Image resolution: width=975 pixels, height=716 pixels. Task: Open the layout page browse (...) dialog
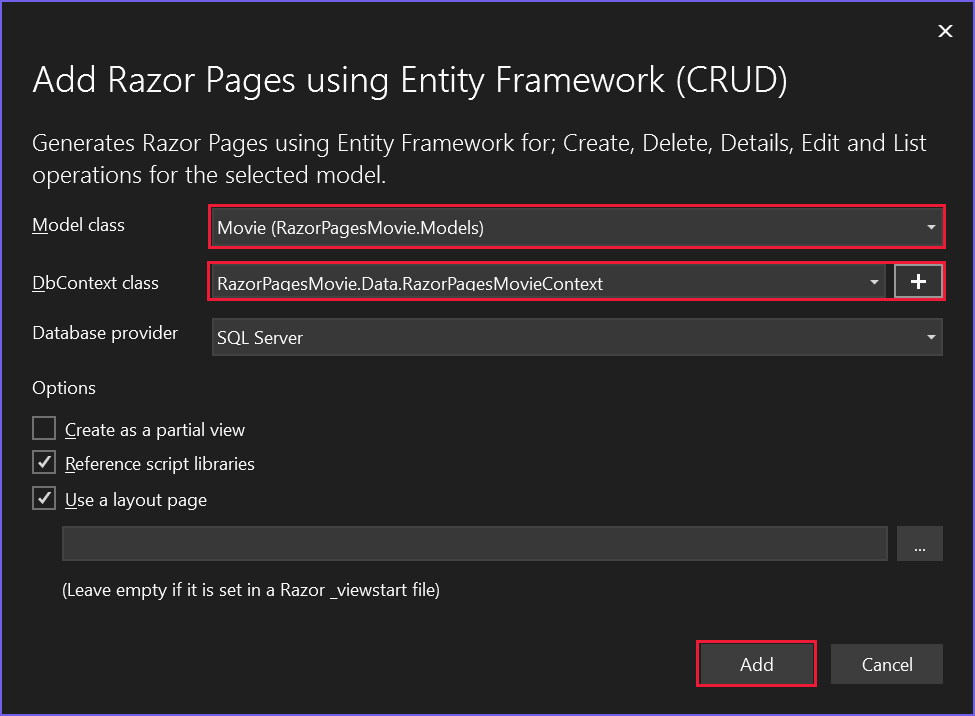(919, 543)
